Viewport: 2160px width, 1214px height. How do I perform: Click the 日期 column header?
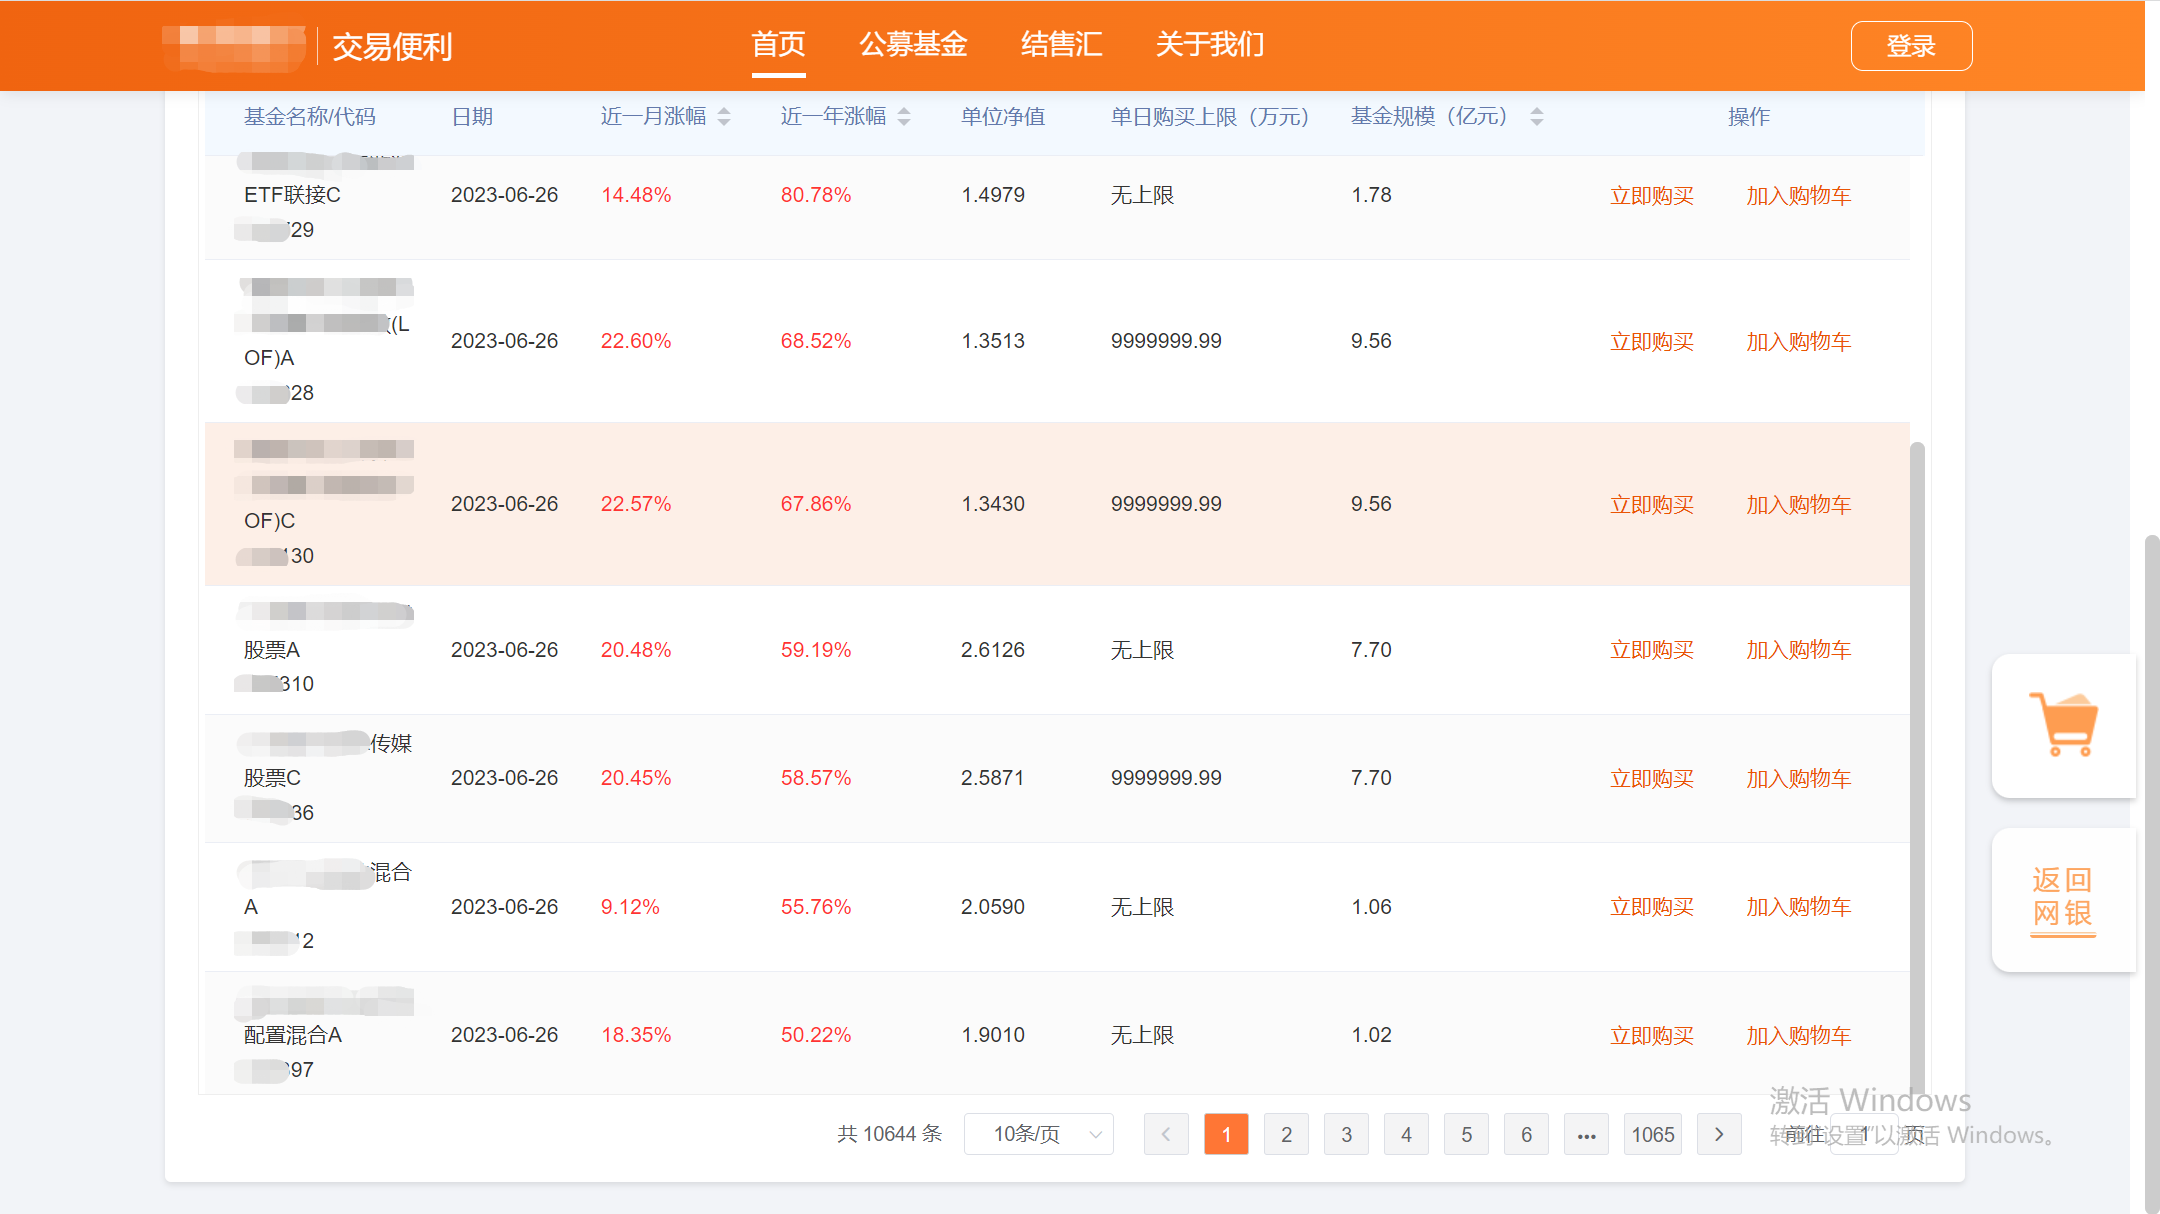click(x=472, y=117)
